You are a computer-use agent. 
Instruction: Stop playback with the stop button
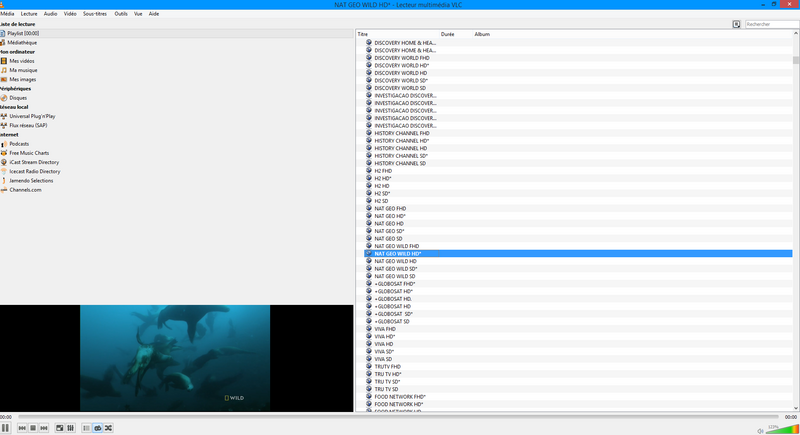pos(33,428)
